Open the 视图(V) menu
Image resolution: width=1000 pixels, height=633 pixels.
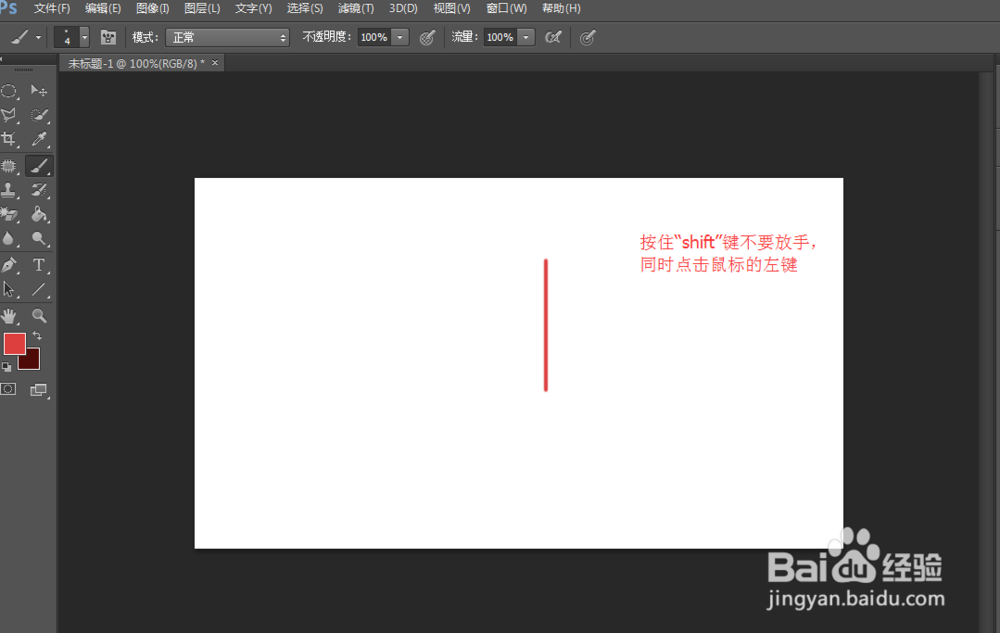tap(452, 8)
